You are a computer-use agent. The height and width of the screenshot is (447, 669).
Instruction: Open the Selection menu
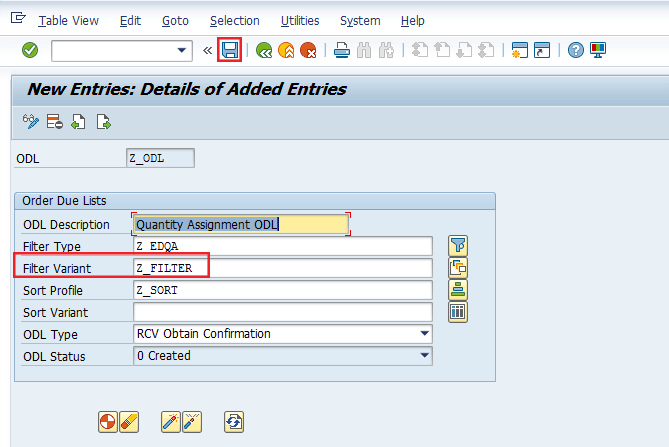(x=234, y=20)
